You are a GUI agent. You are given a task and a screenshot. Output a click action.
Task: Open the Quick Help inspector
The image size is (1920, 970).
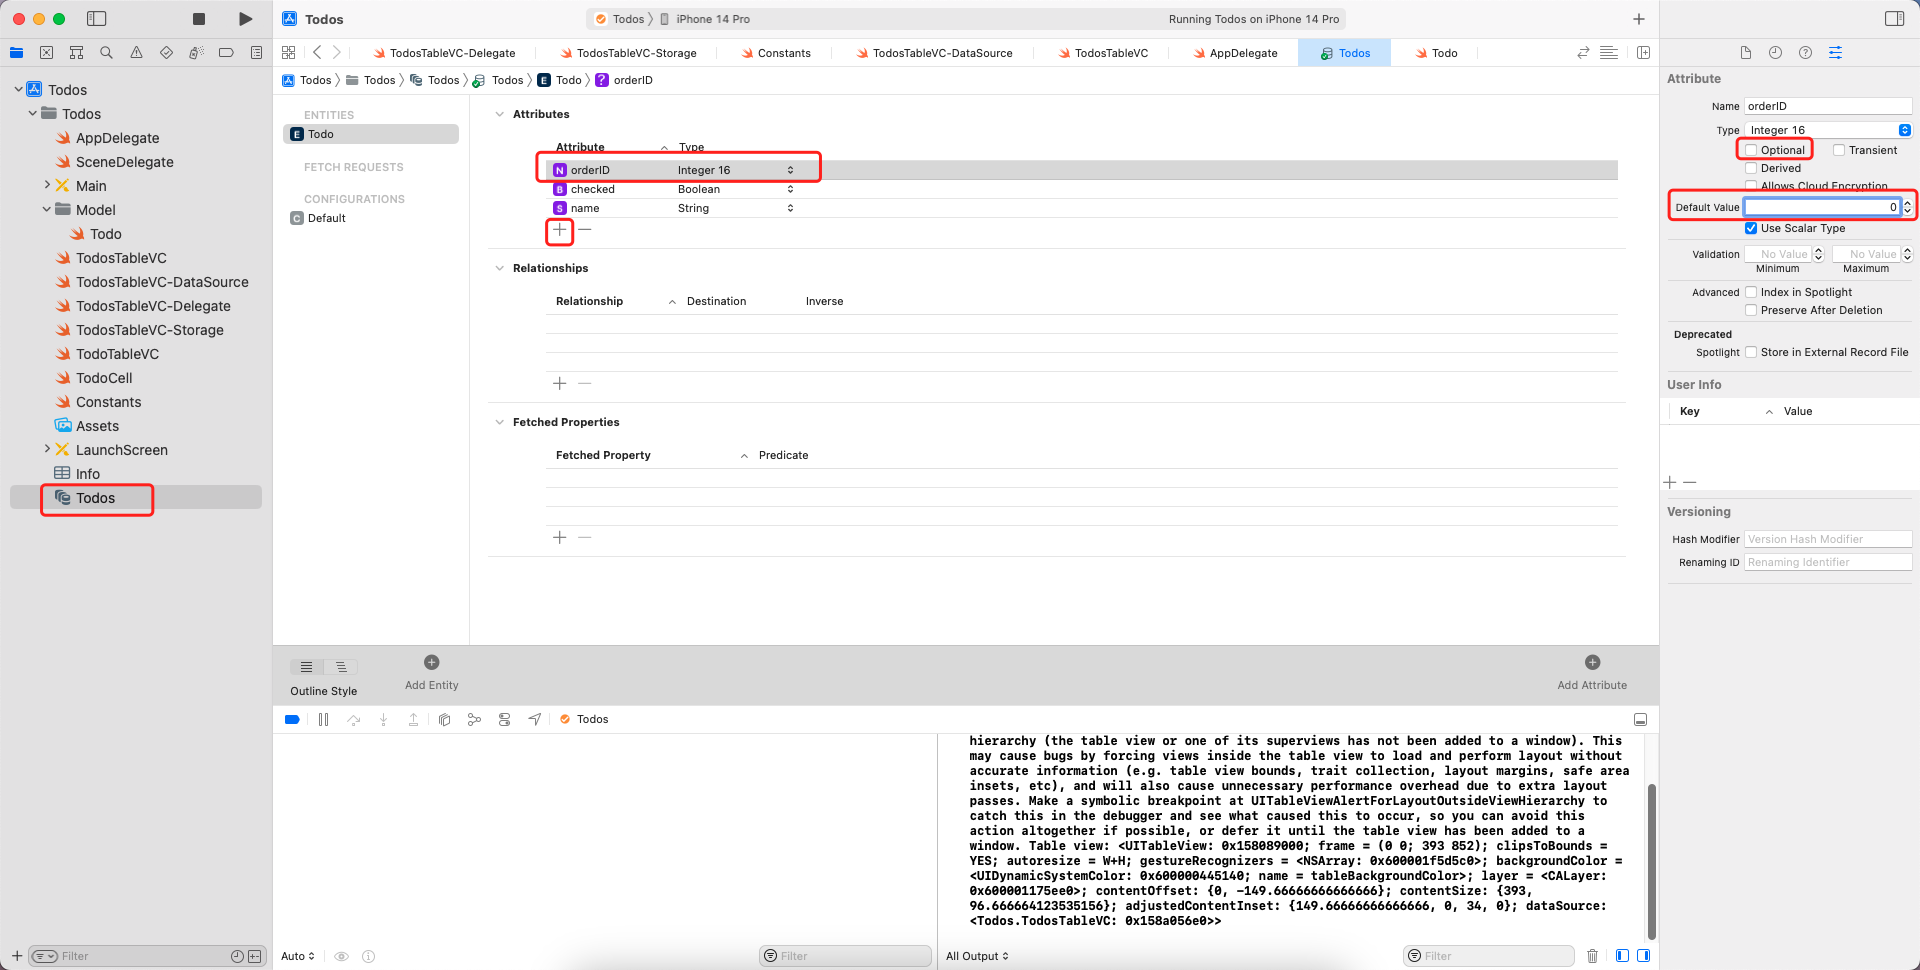click(1805, 53)
